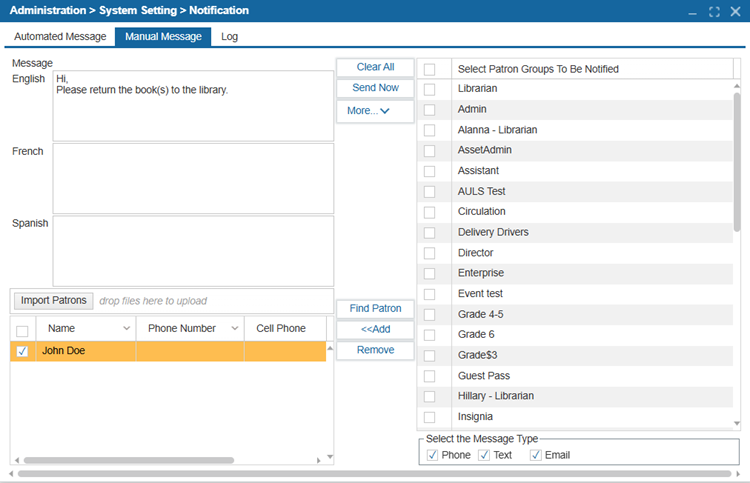
Task: Click Send Now button
Action: pyautogui.click(x=375, y=88)
